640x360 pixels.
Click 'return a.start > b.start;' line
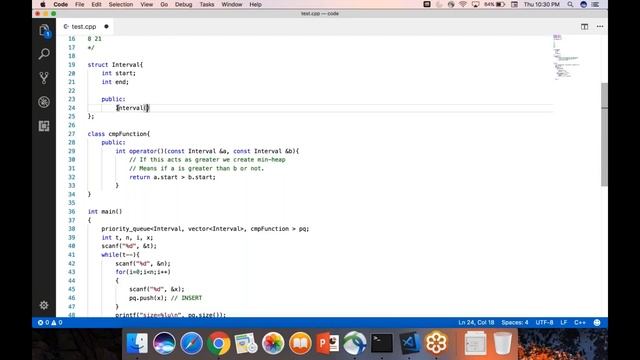(x=172, y=177)
